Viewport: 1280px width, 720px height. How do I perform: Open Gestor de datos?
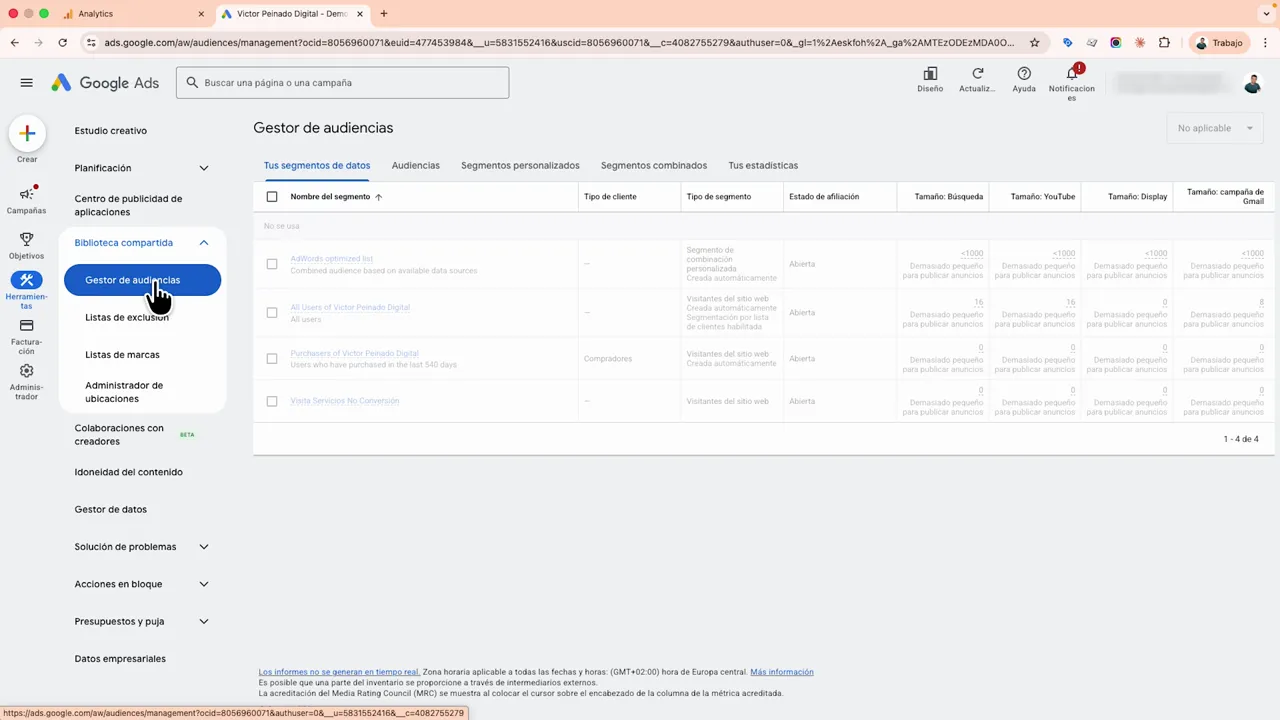(x=110, y=510)
